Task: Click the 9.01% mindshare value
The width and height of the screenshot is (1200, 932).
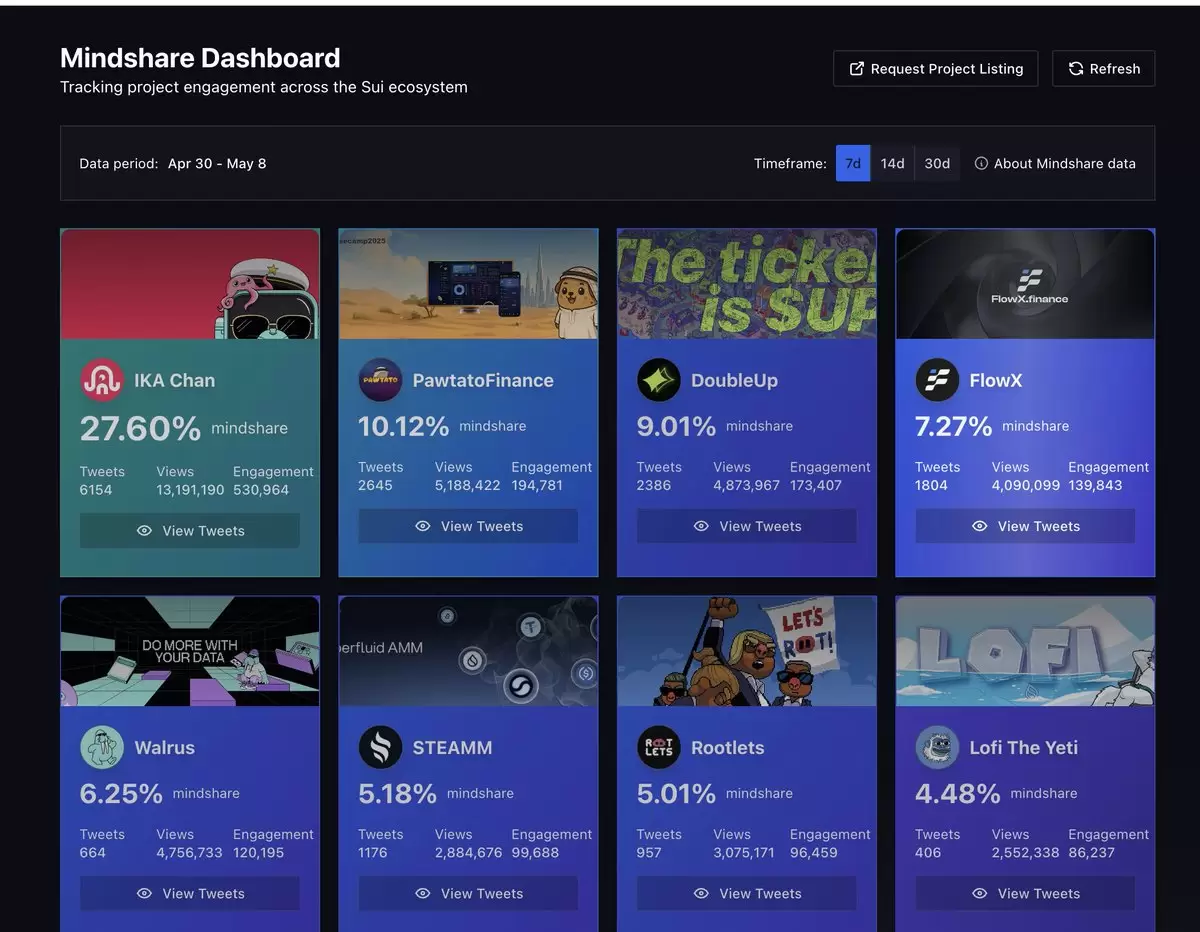Action: [x=676, y=426]
